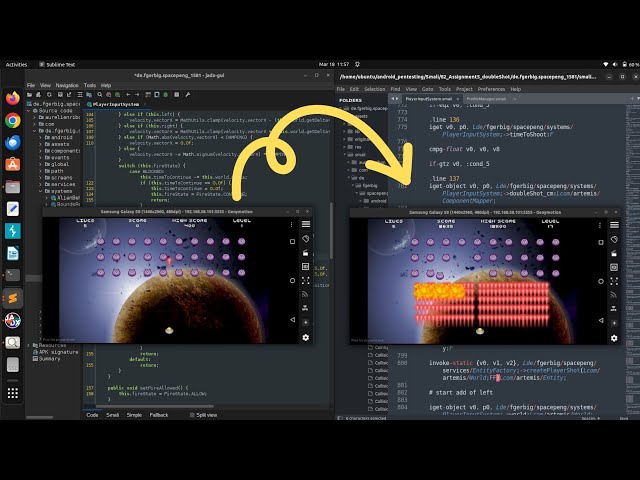The height and width of the screenshot is (480, 640).
Task: Click the clock date in top bar
Action: [334, 64]
